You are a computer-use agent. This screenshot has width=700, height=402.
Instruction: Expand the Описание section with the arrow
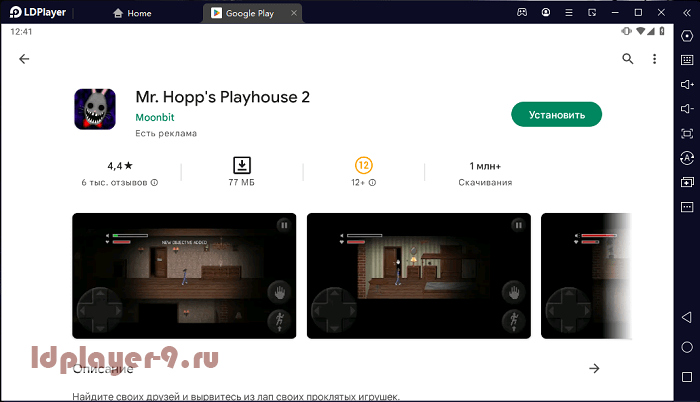point(594,368)
